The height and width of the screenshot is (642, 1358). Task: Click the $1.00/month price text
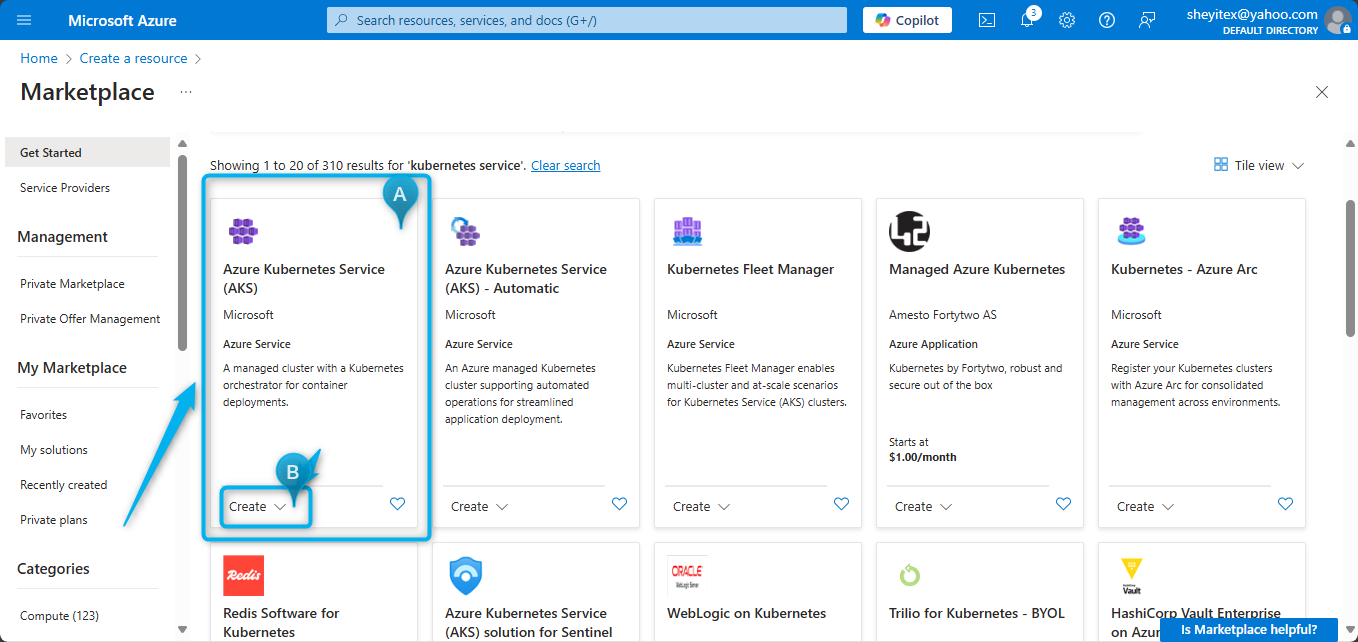coord(923,457)
